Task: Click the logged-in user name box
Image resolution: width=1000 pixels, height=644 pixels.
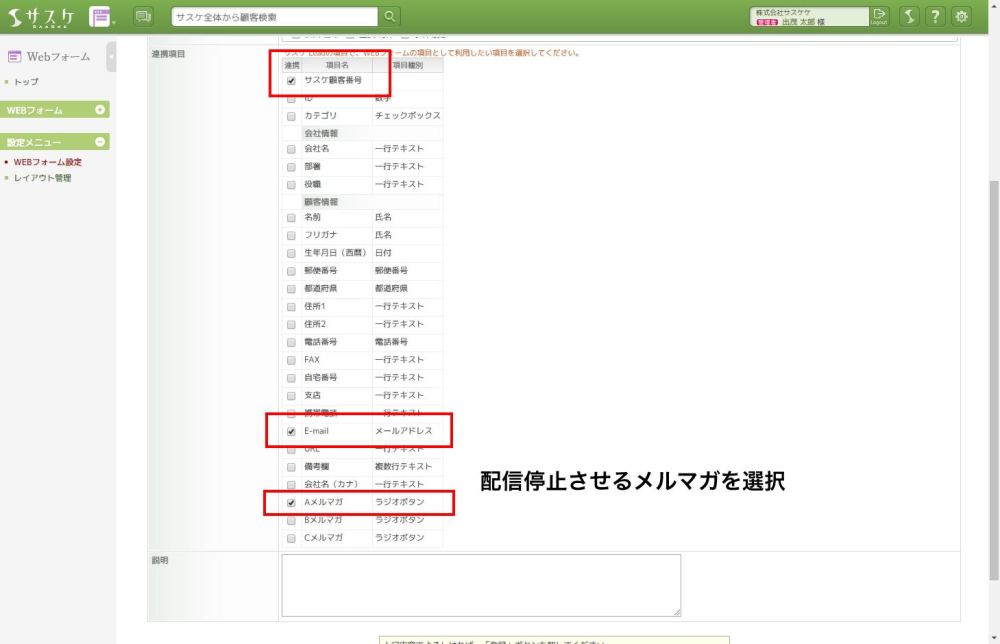Action: point(809,17)
